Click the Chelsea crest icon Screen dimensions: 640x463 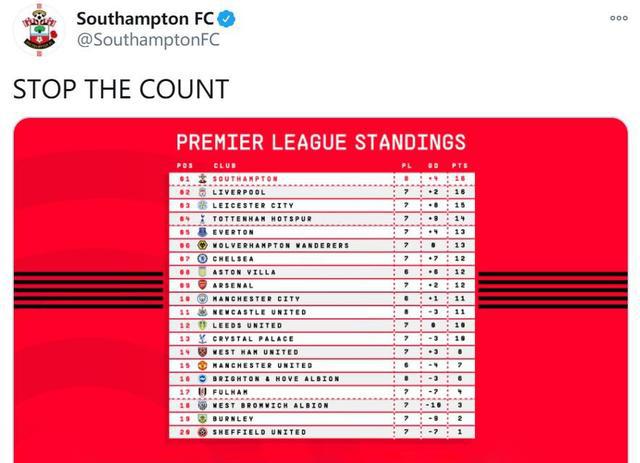[203, 258]
